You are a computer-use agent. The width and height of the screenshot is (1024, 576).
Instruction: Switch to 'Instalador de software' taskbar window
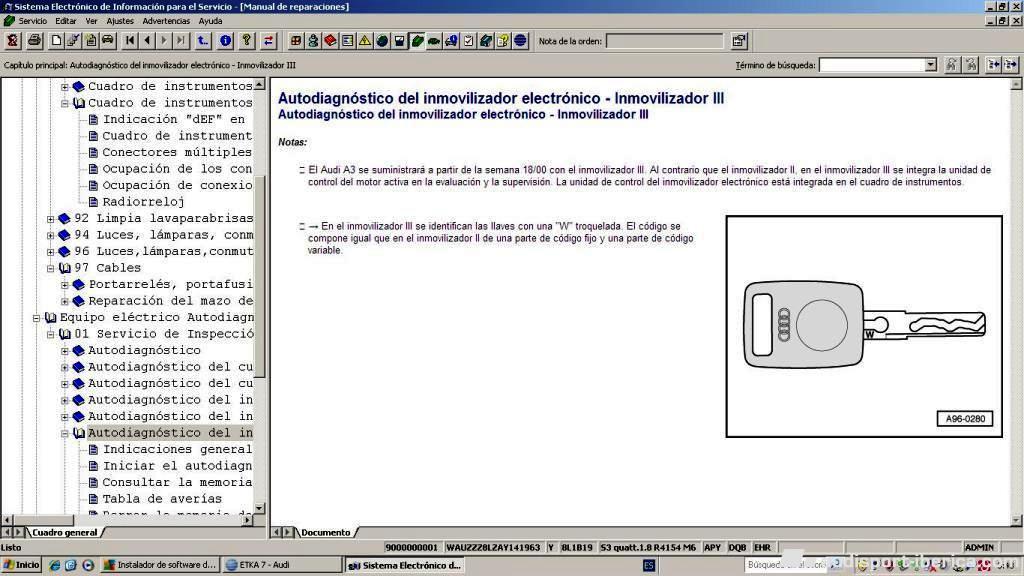161,565
